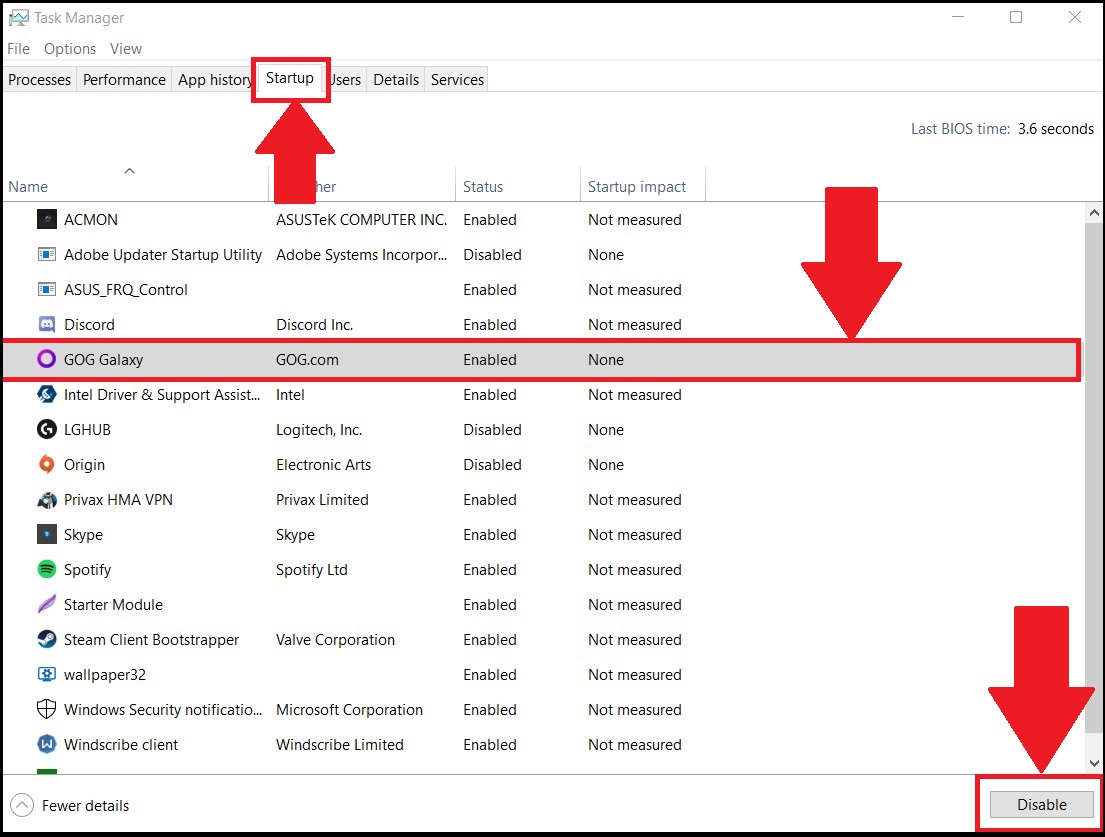
Task: Open the File menu
Action: click(x=18, y=49)
